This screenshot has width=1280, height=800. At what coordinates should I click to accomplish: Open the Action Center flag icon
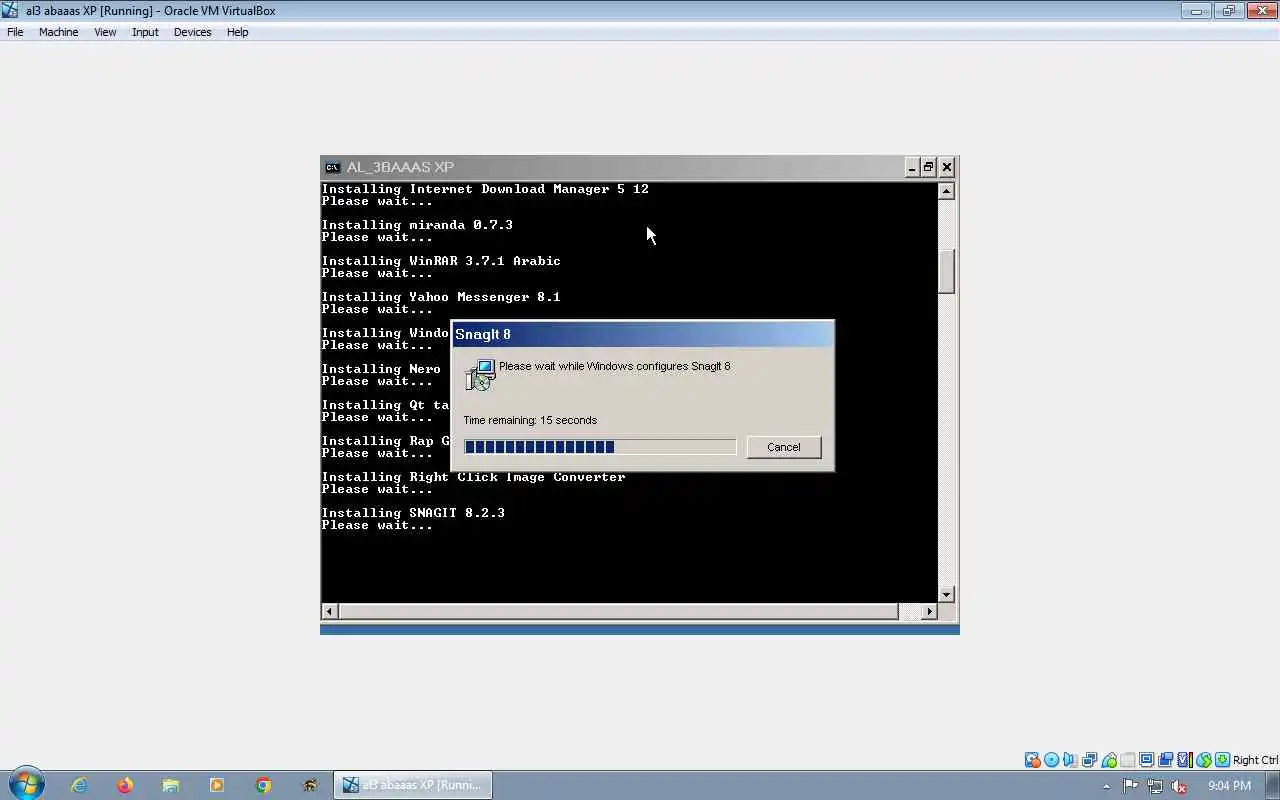pyautogui.click(x=1131, y=786)
